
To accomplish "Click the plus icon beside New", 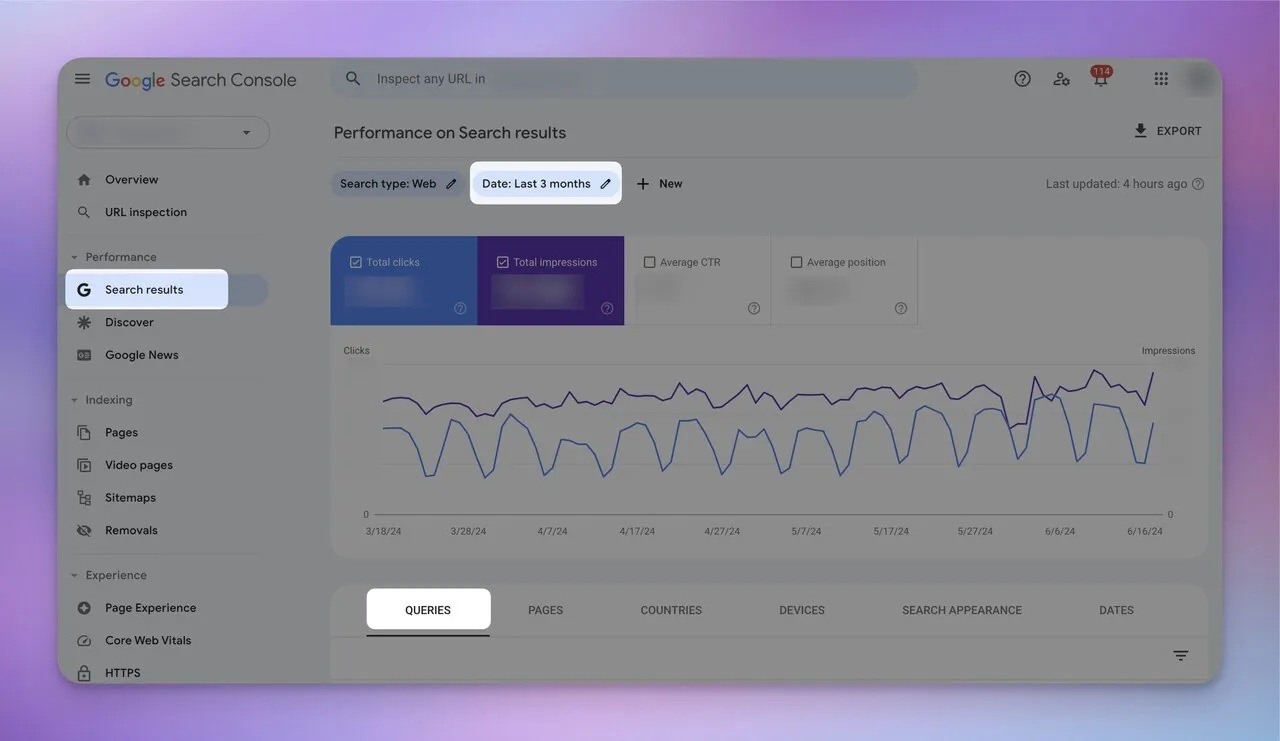I will [x=643, y=184].
